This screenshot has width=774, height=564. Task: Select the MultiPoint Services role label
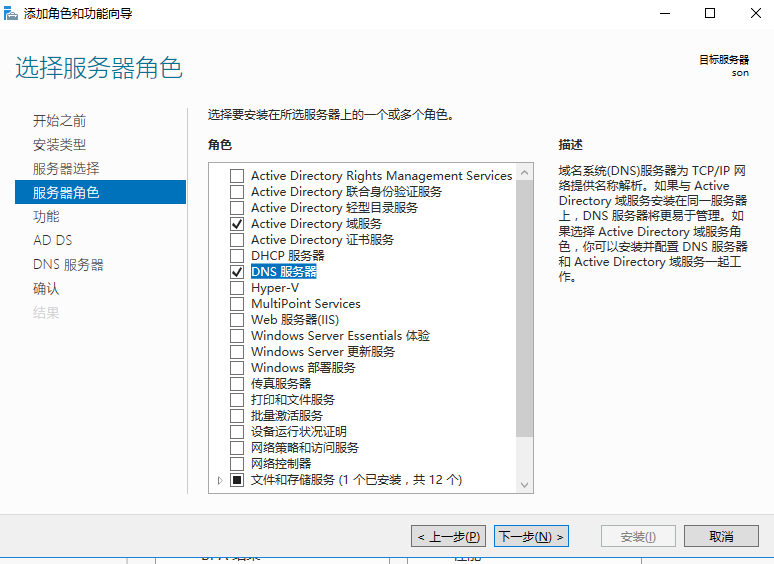(306, 303)
